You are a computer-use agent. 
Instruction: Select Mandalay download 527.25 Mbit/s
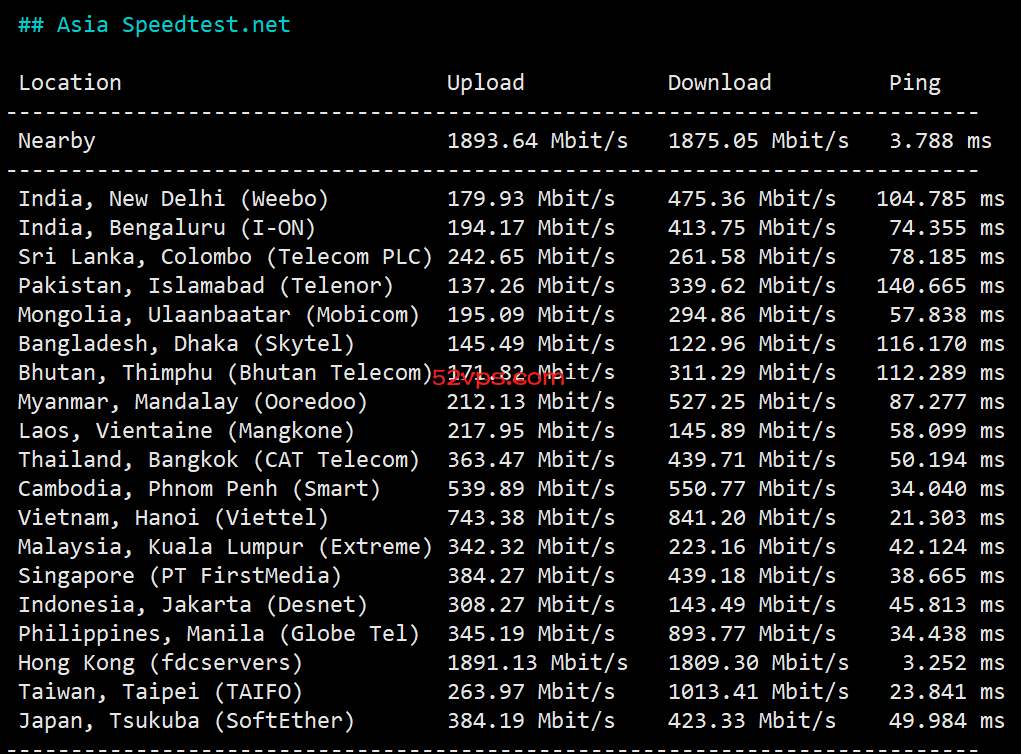tap(752, 402)
